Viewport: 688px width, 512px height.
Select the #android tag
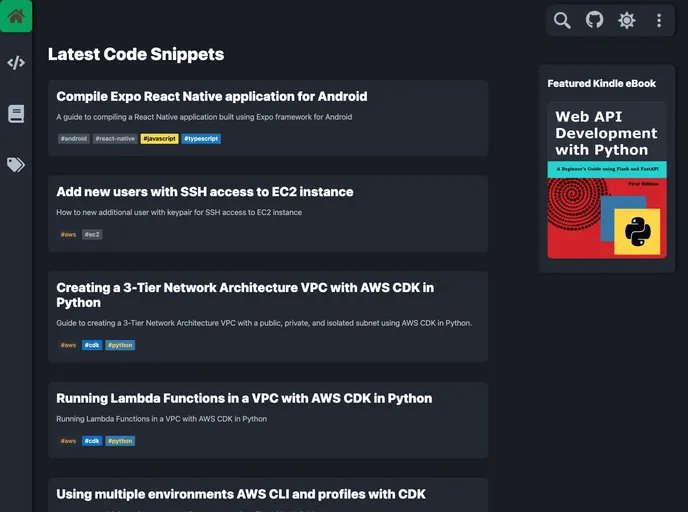point(74,139)
